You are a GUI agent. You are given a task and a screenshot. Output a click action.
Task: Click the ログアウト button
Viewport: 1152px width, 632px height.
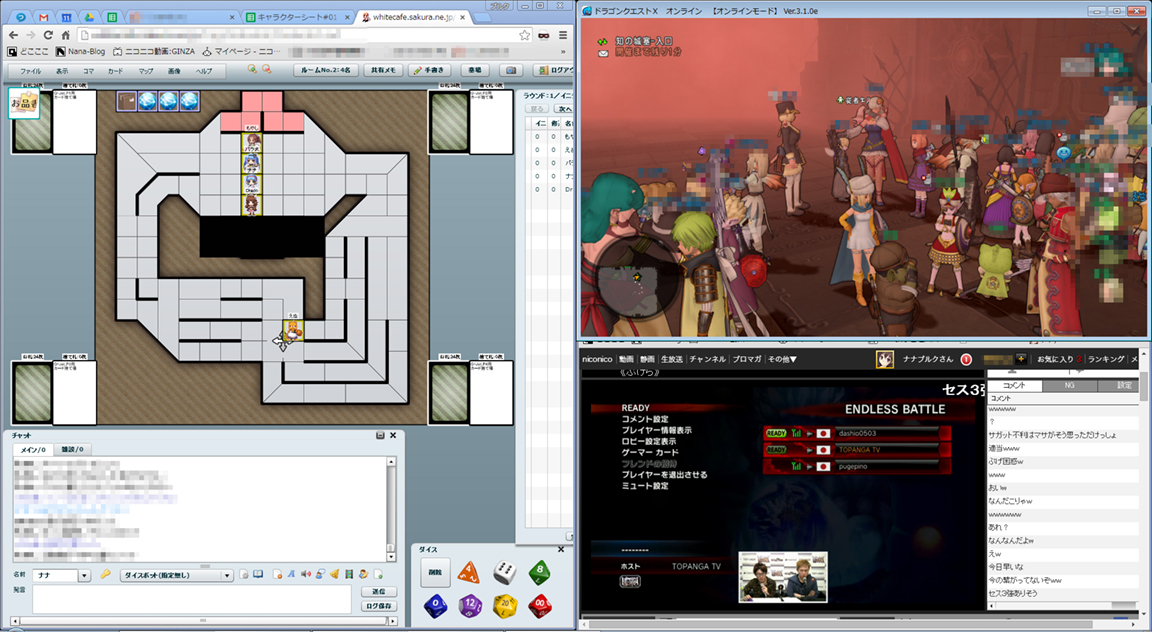555,70
